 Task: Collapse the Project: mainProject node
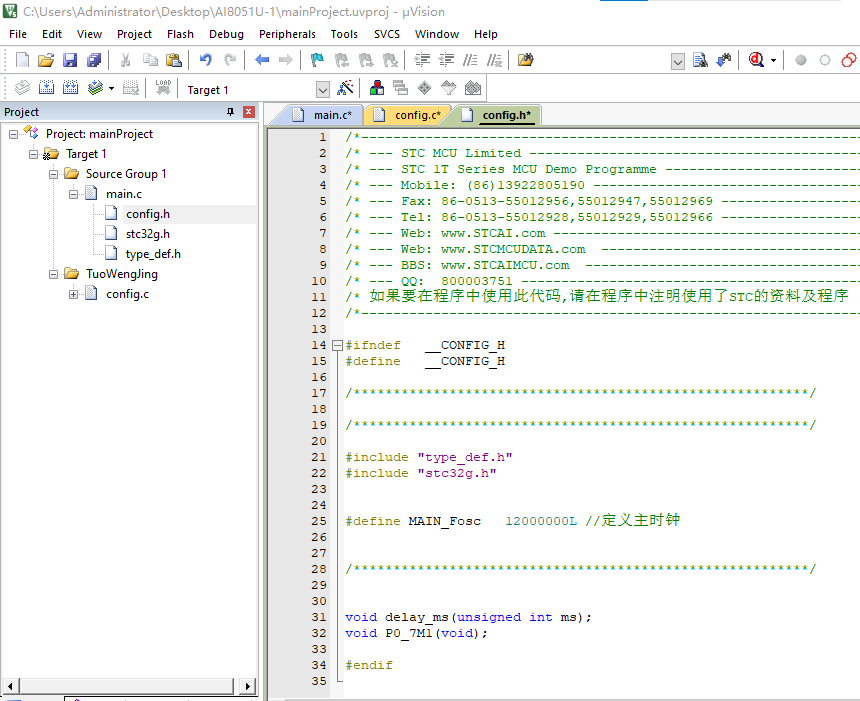[13, 134]
